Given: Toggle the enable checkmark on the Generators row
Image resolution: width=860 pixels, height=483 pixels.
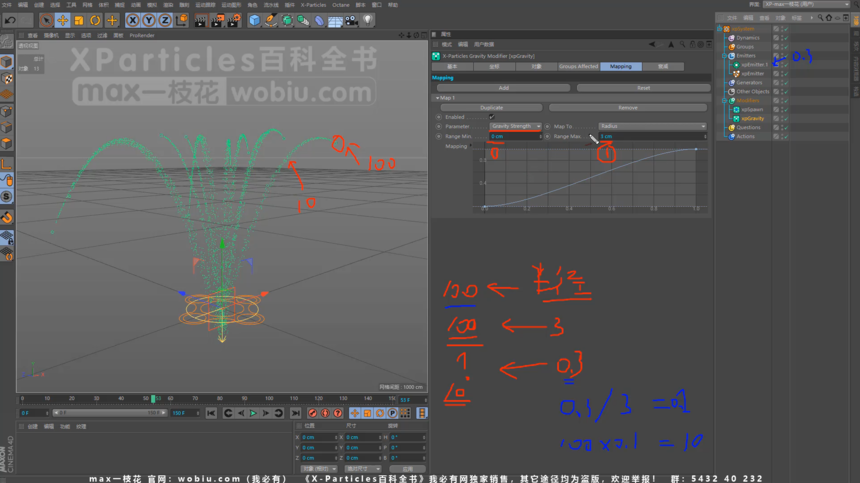Looking at the screenshot, I should point(785,83).
